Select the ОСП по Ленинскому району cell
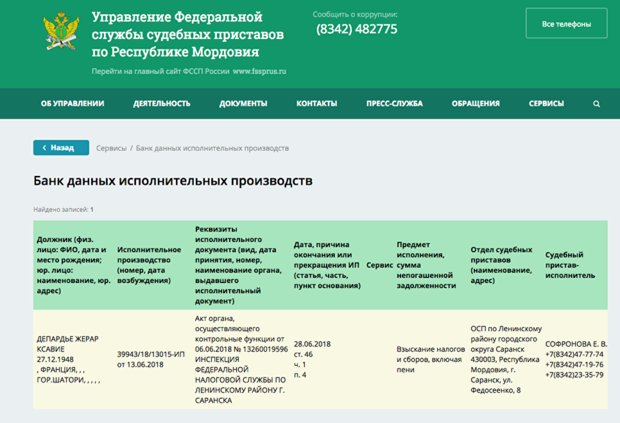620x423 pixels. tap(506, 359)
